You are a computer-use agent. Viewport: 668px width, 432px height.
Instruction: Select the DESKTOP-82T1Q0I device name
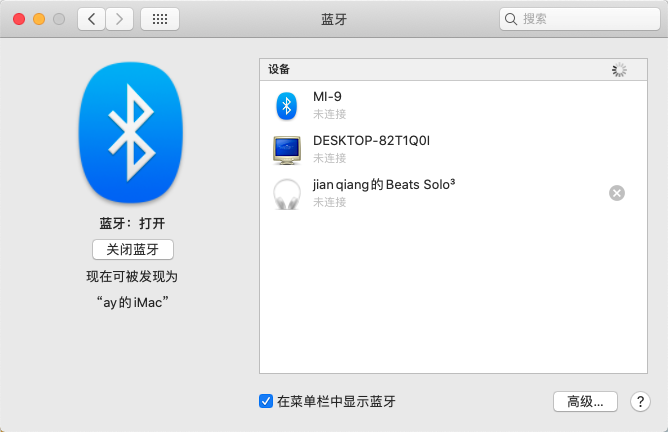[371, 141]
